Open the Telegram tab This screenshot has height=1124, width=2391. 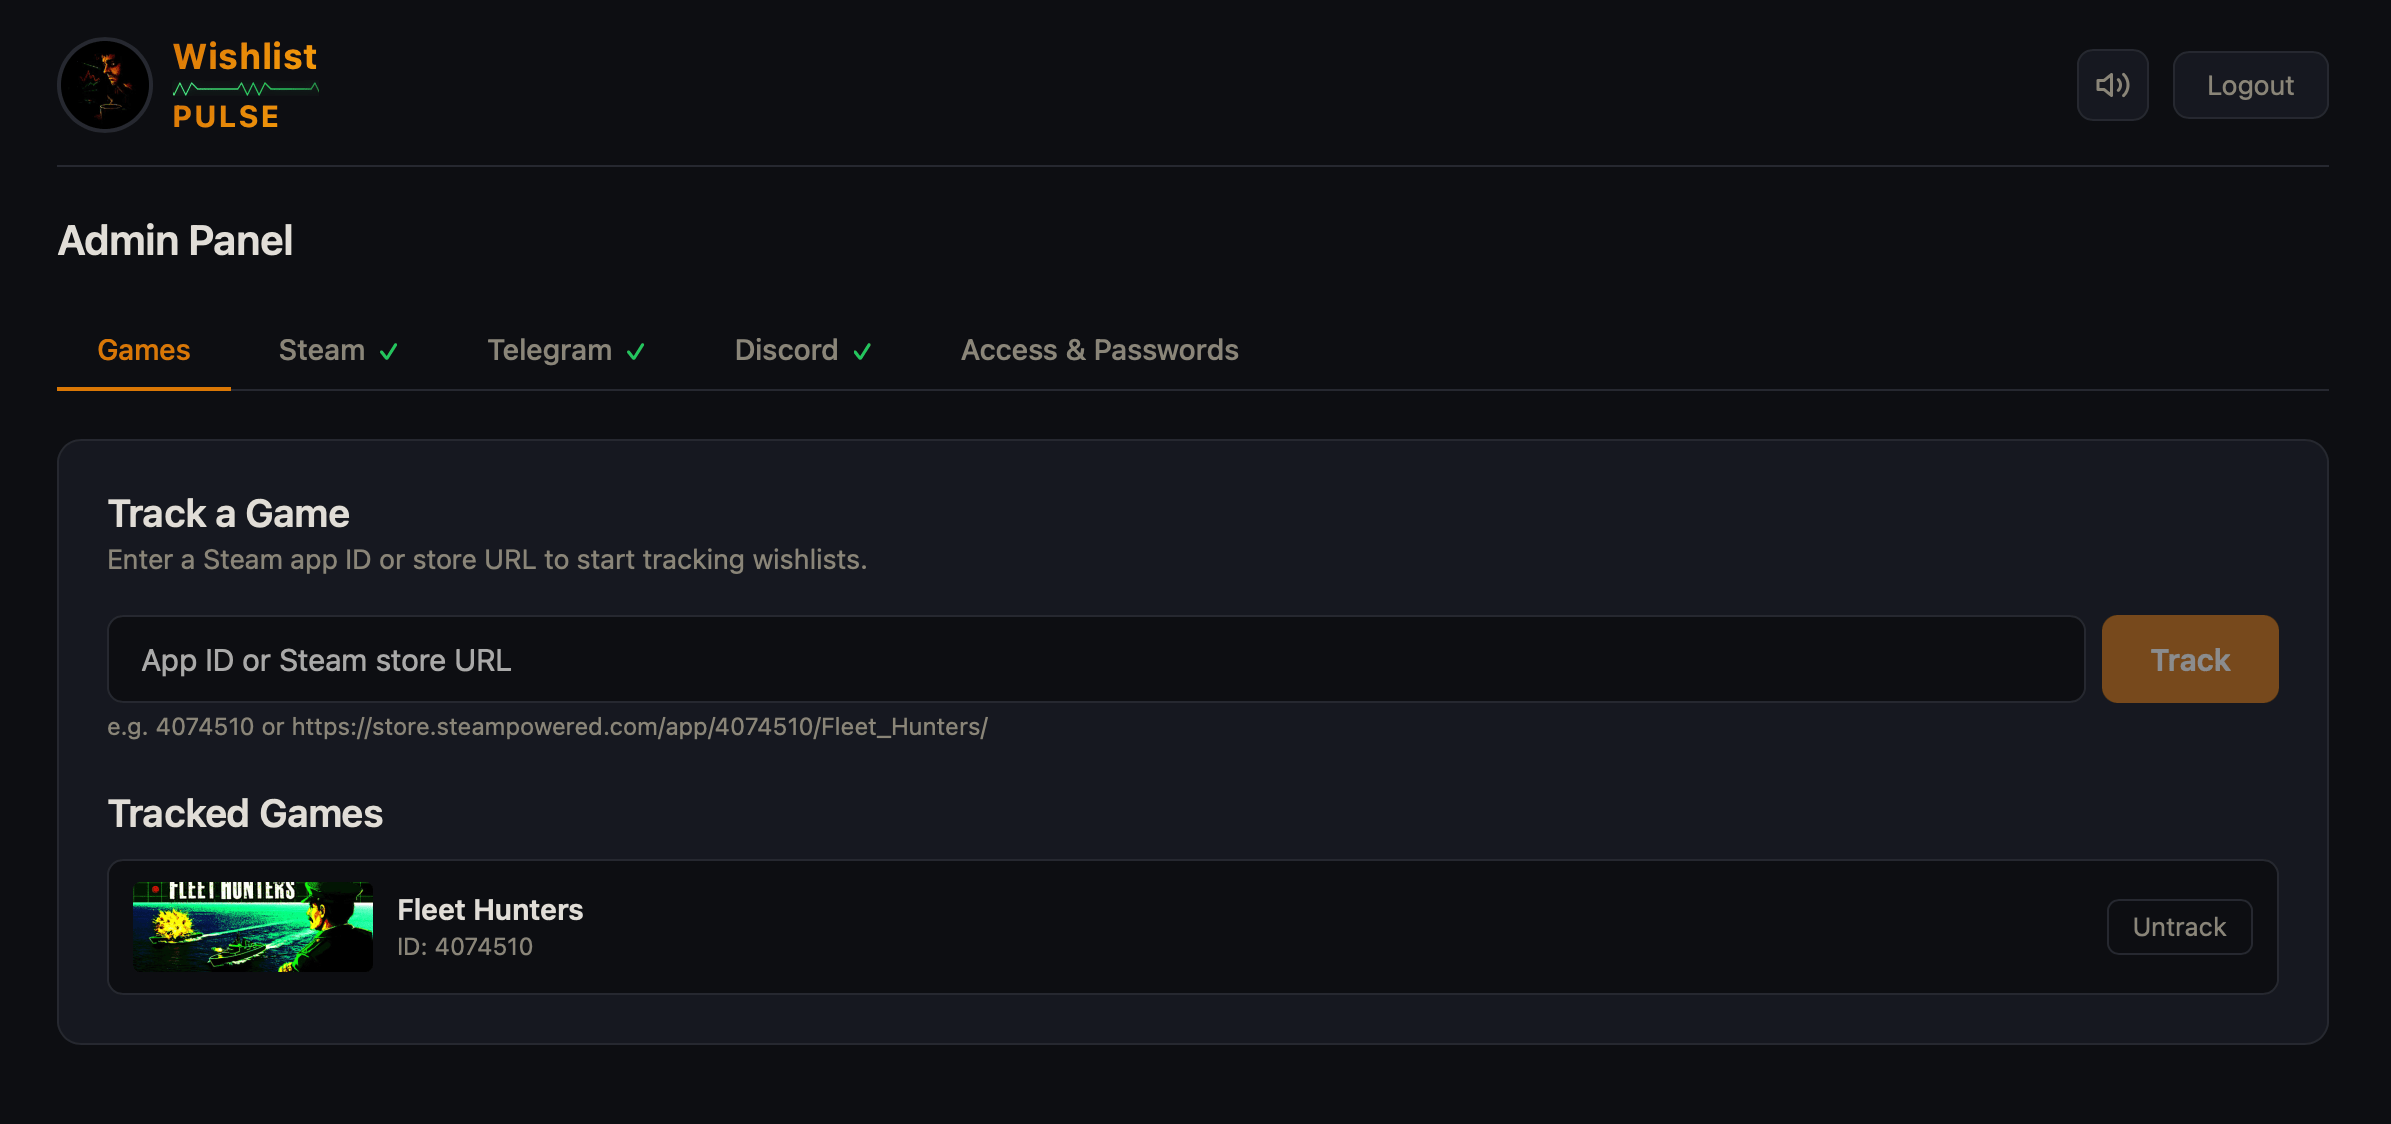coord(549,350)
